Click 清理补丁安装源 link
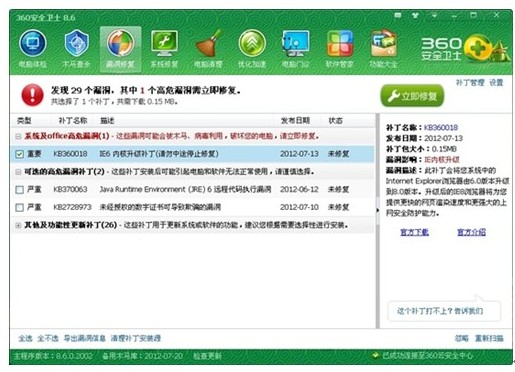This screenshot has height=372, width=515. [x=136, y=338]
